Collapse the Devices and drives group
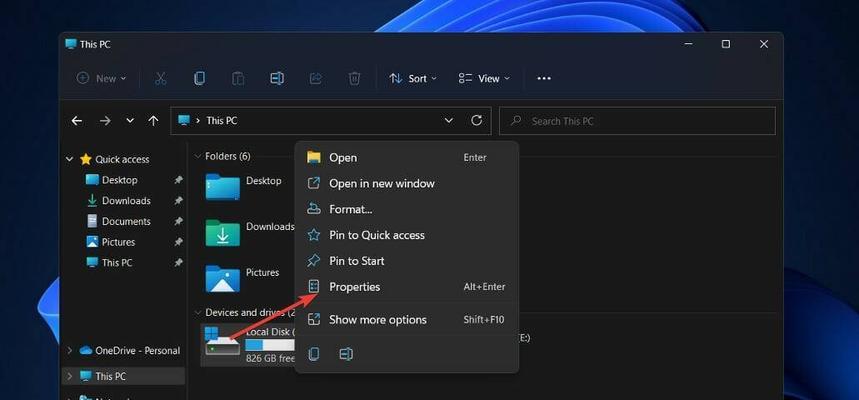 (198, 313)
